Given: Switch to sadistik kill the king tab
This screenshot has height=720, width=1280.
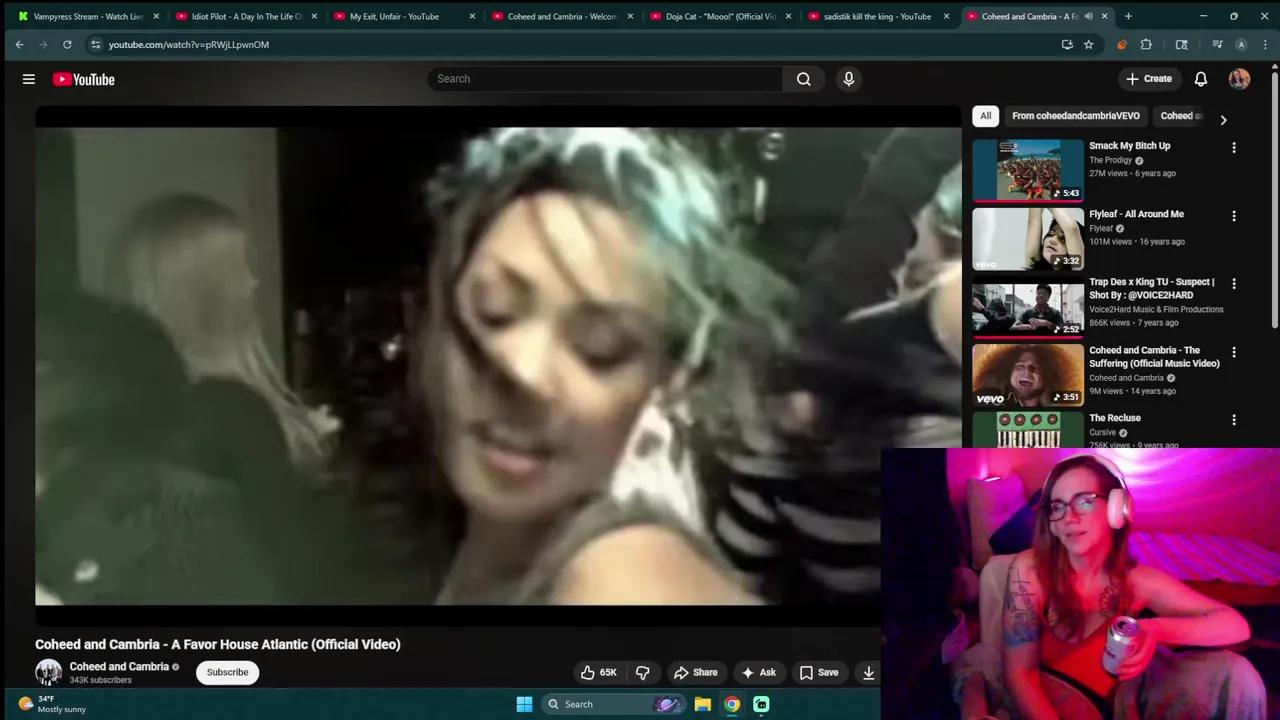Looking at the screenshot, I should pyautogui.click(x=876, y=16).
